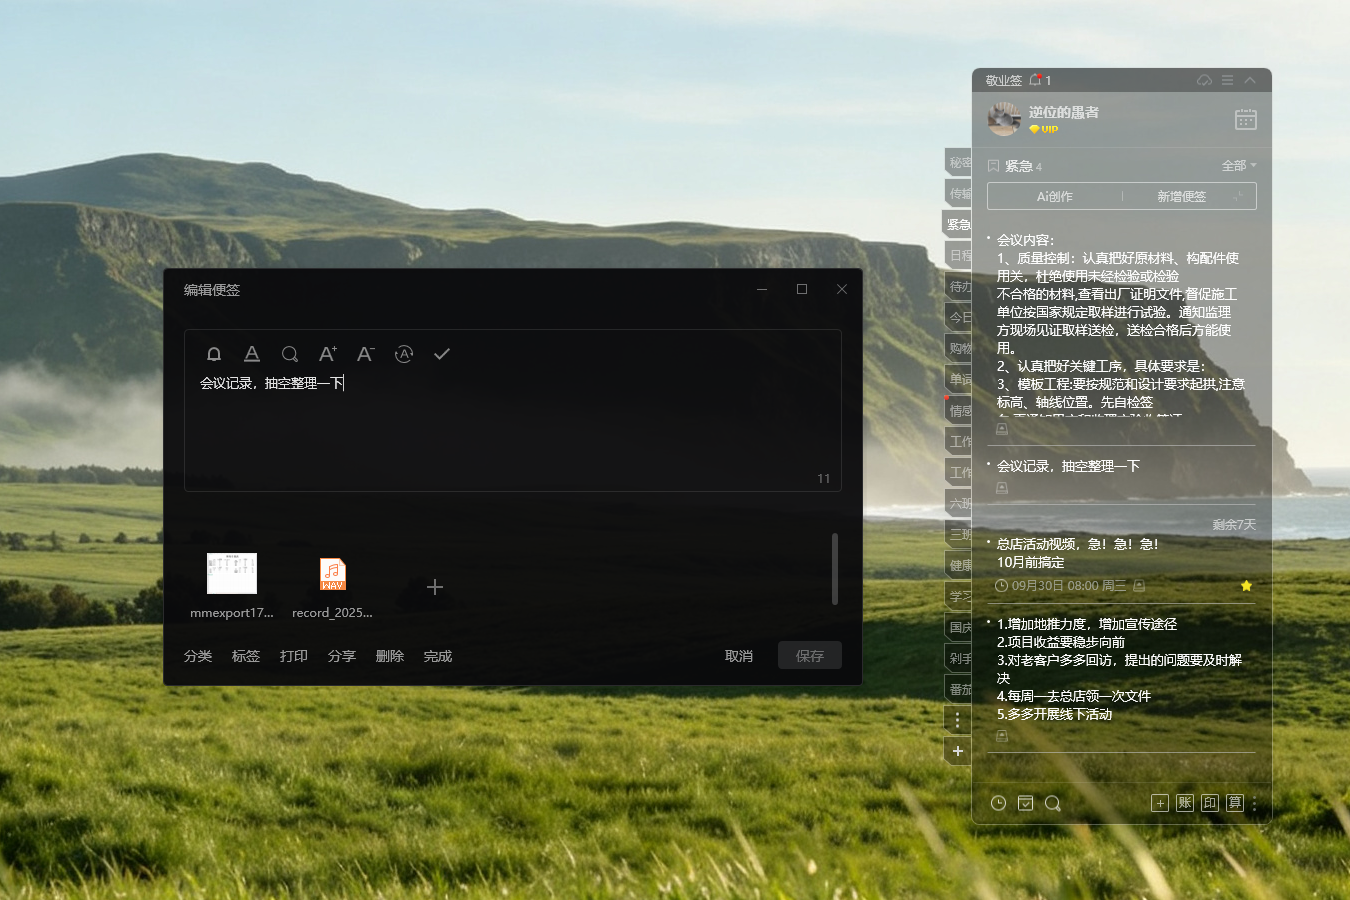
Task: Click 标签 in the editor footer
Action: [x=246, y=657]
